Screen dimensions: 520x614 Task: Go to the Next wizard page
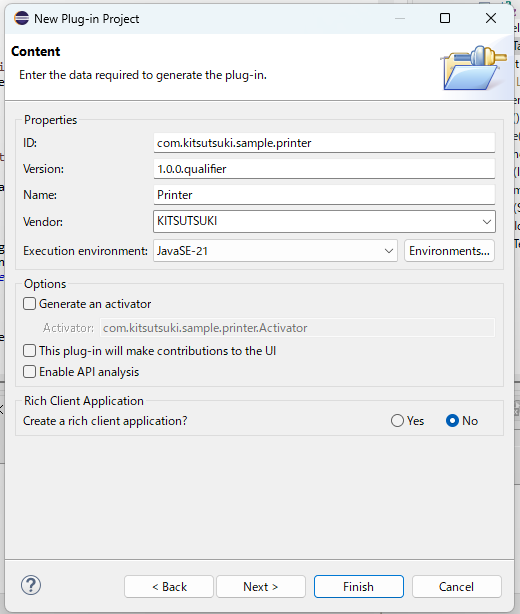pos(261,587)
